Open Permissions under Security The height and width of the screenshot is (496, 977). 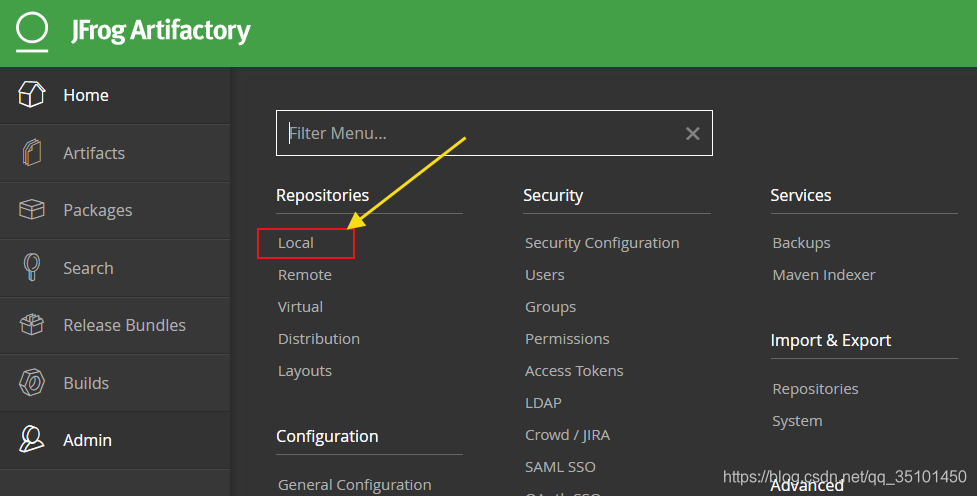pyautogui.click(x=567, y=339)
